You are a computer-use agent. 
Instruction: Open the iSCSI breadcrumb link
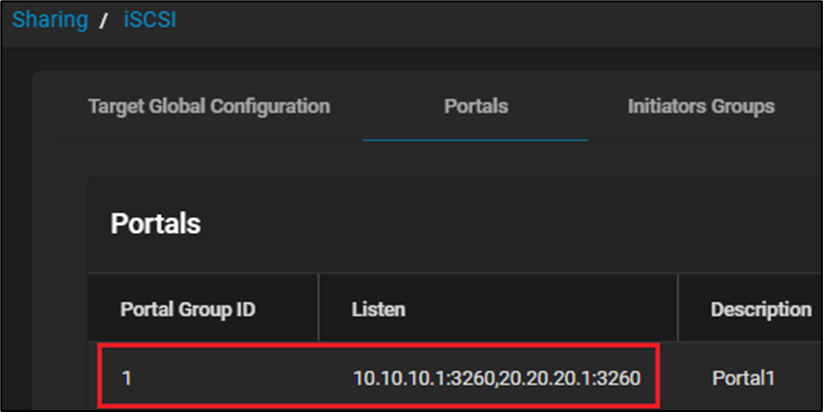click(x=148, y=20)
